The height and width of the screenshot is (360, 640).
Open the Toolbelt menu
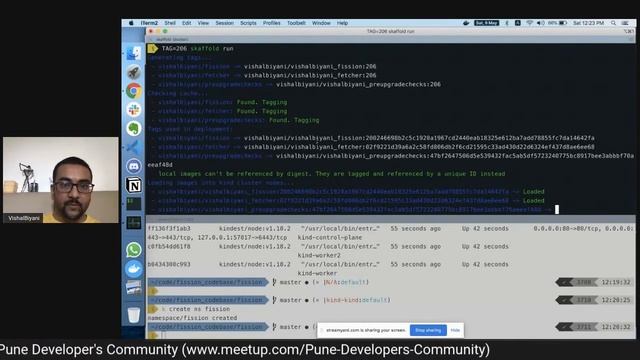296,23
